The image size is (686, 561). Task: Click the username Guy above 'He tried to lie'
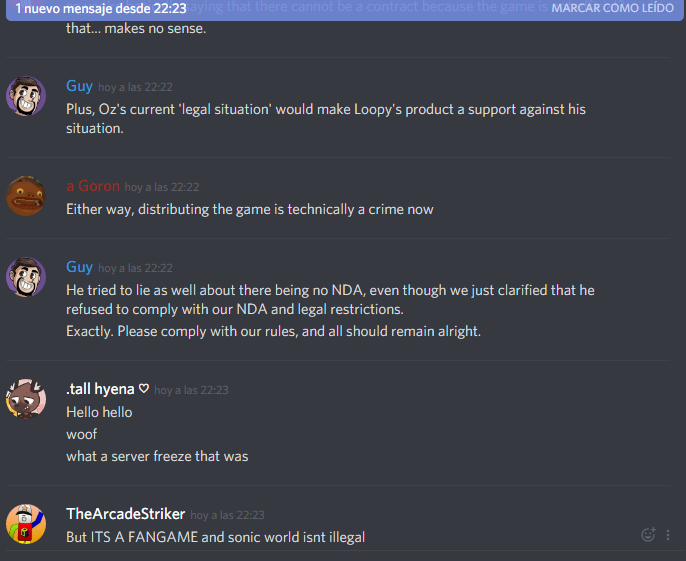79,266
